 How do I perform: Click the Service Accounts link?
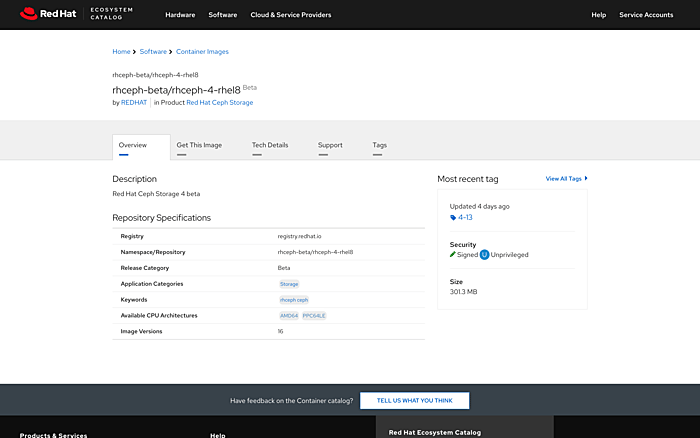[x=645, y=15]
